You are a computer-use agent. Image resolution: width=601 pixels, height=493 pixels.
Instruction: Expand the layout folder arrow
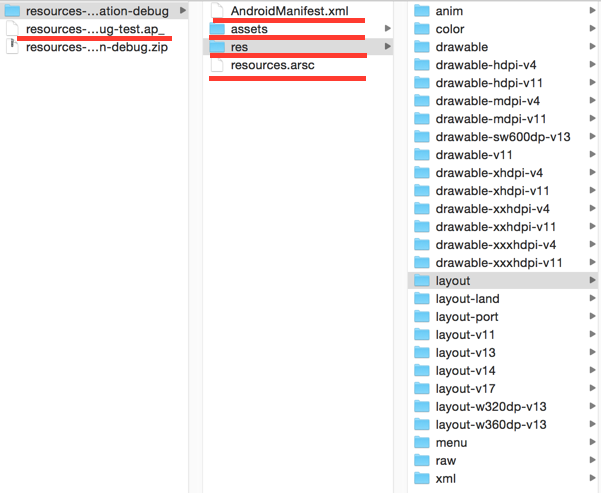593,280
